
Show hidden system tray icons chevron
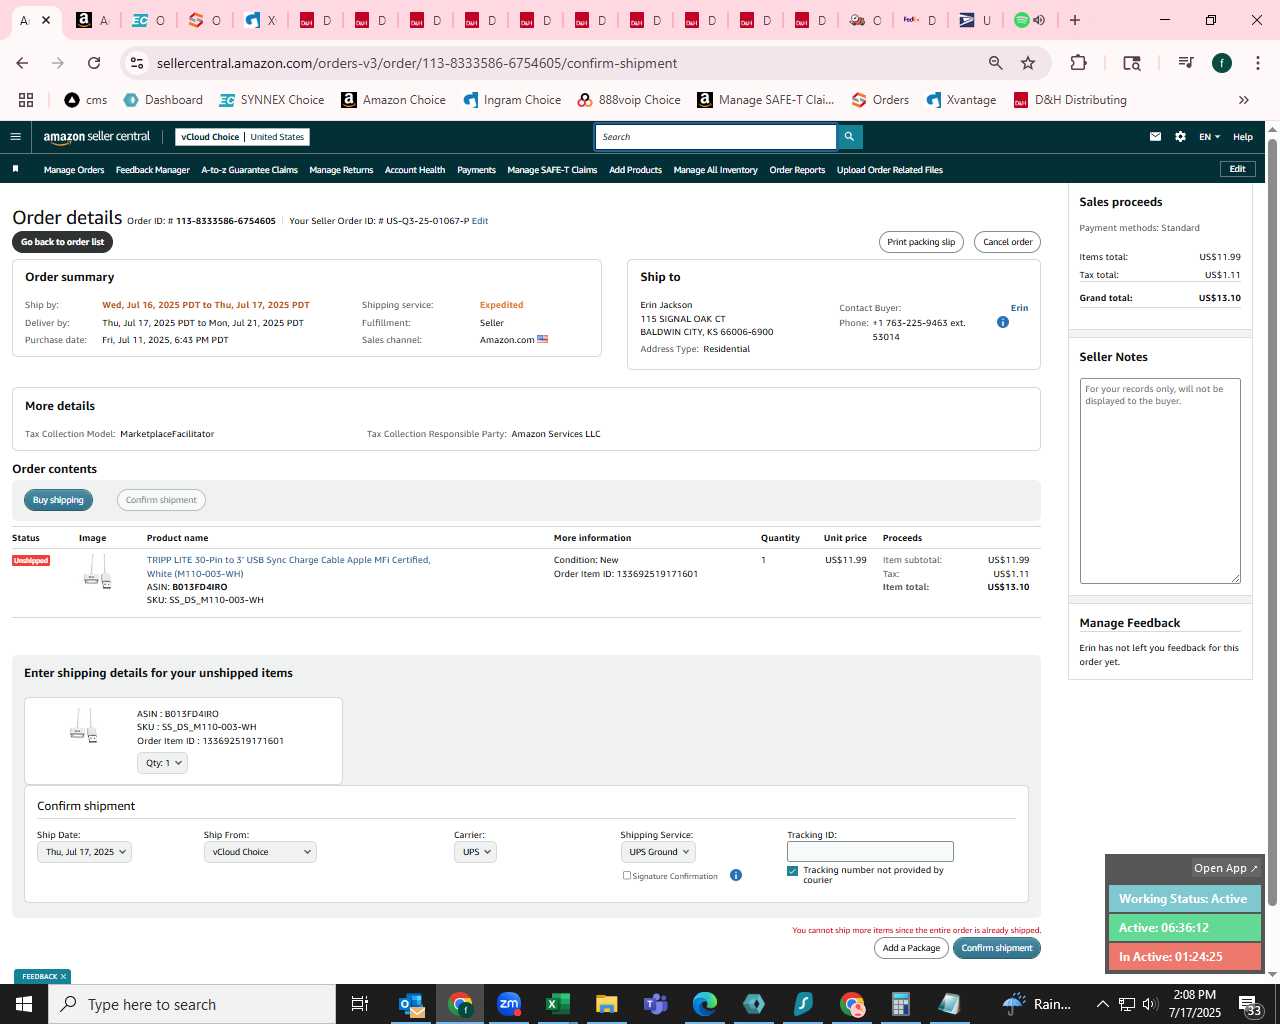[x=1103, y=1004]
